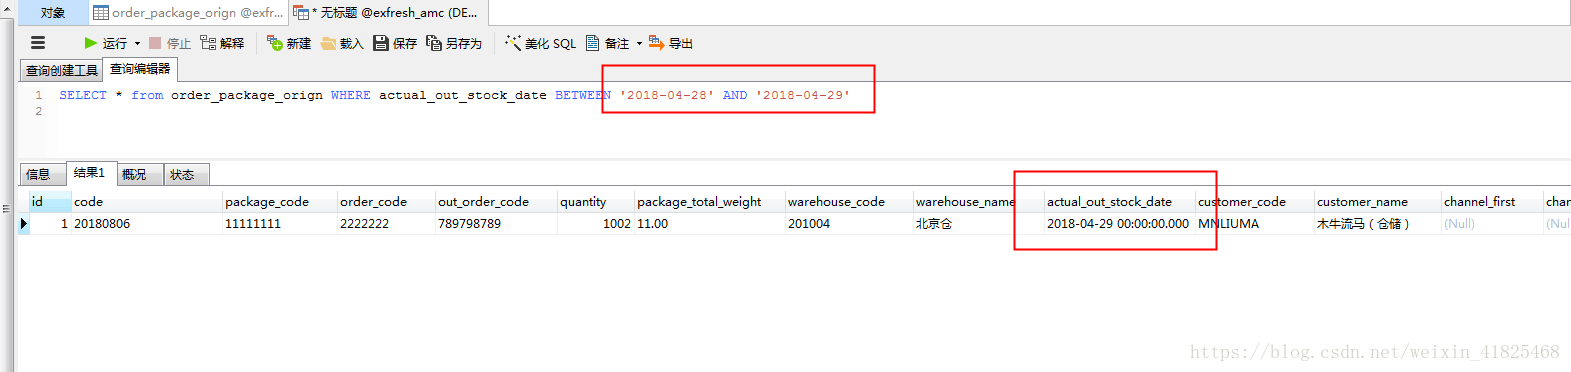Image resolution: width=1571 pixels, height=372 pixels.
Task: Save query as new file
Action: (x=454, y=43)
